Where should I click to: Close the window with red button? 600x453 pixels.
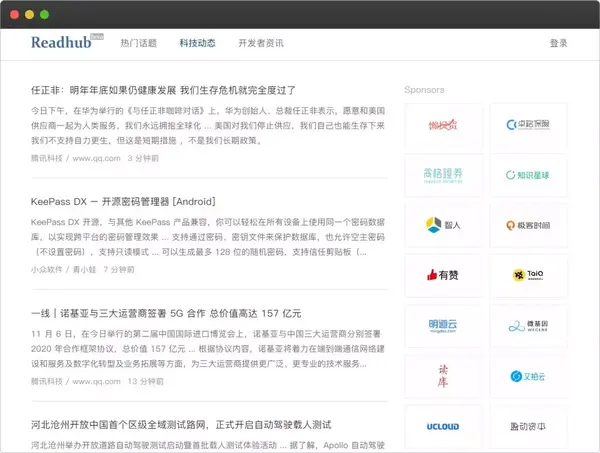[15, 15]
